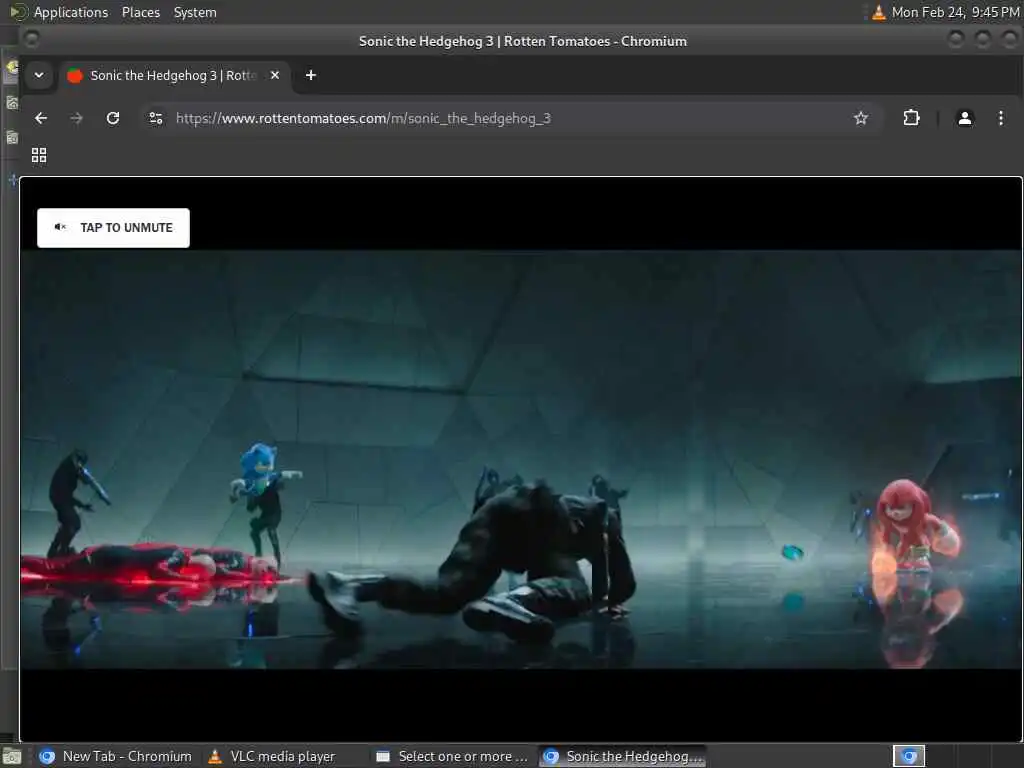Open site information icon in address bar
1024x768 pixels.
pyautogui.click(x=156, y=118)
